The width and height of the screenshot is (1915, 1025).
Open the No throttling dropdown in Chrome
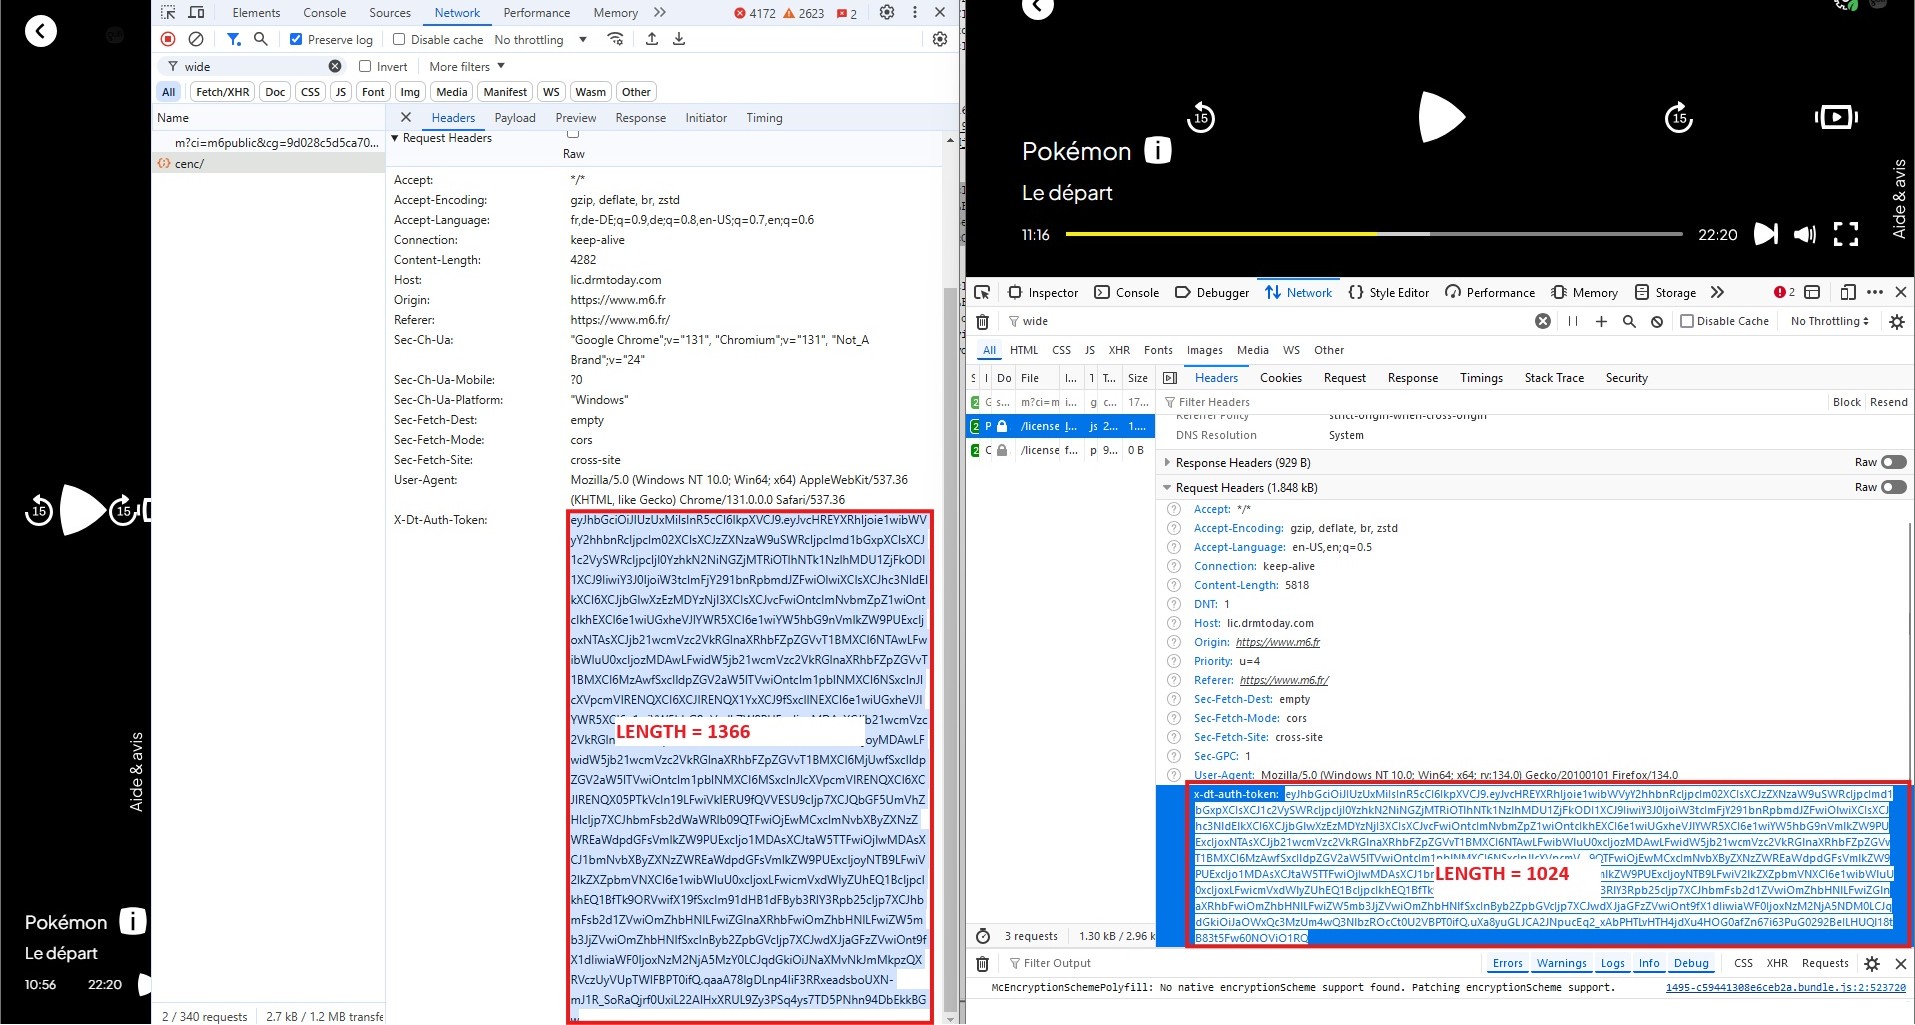tap(540, 40)
